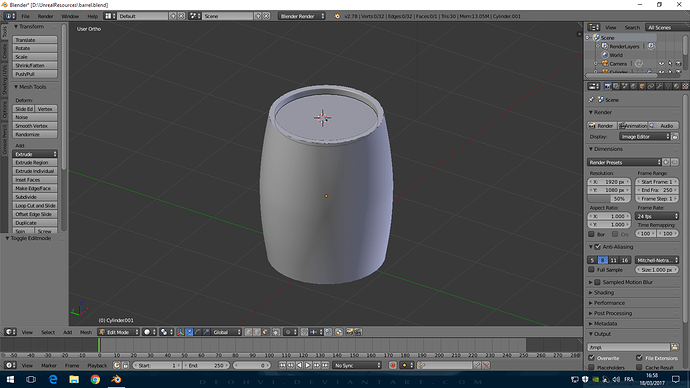Open the File menu
The height and width of the screenshot is (388, 690).
point(26,16)
